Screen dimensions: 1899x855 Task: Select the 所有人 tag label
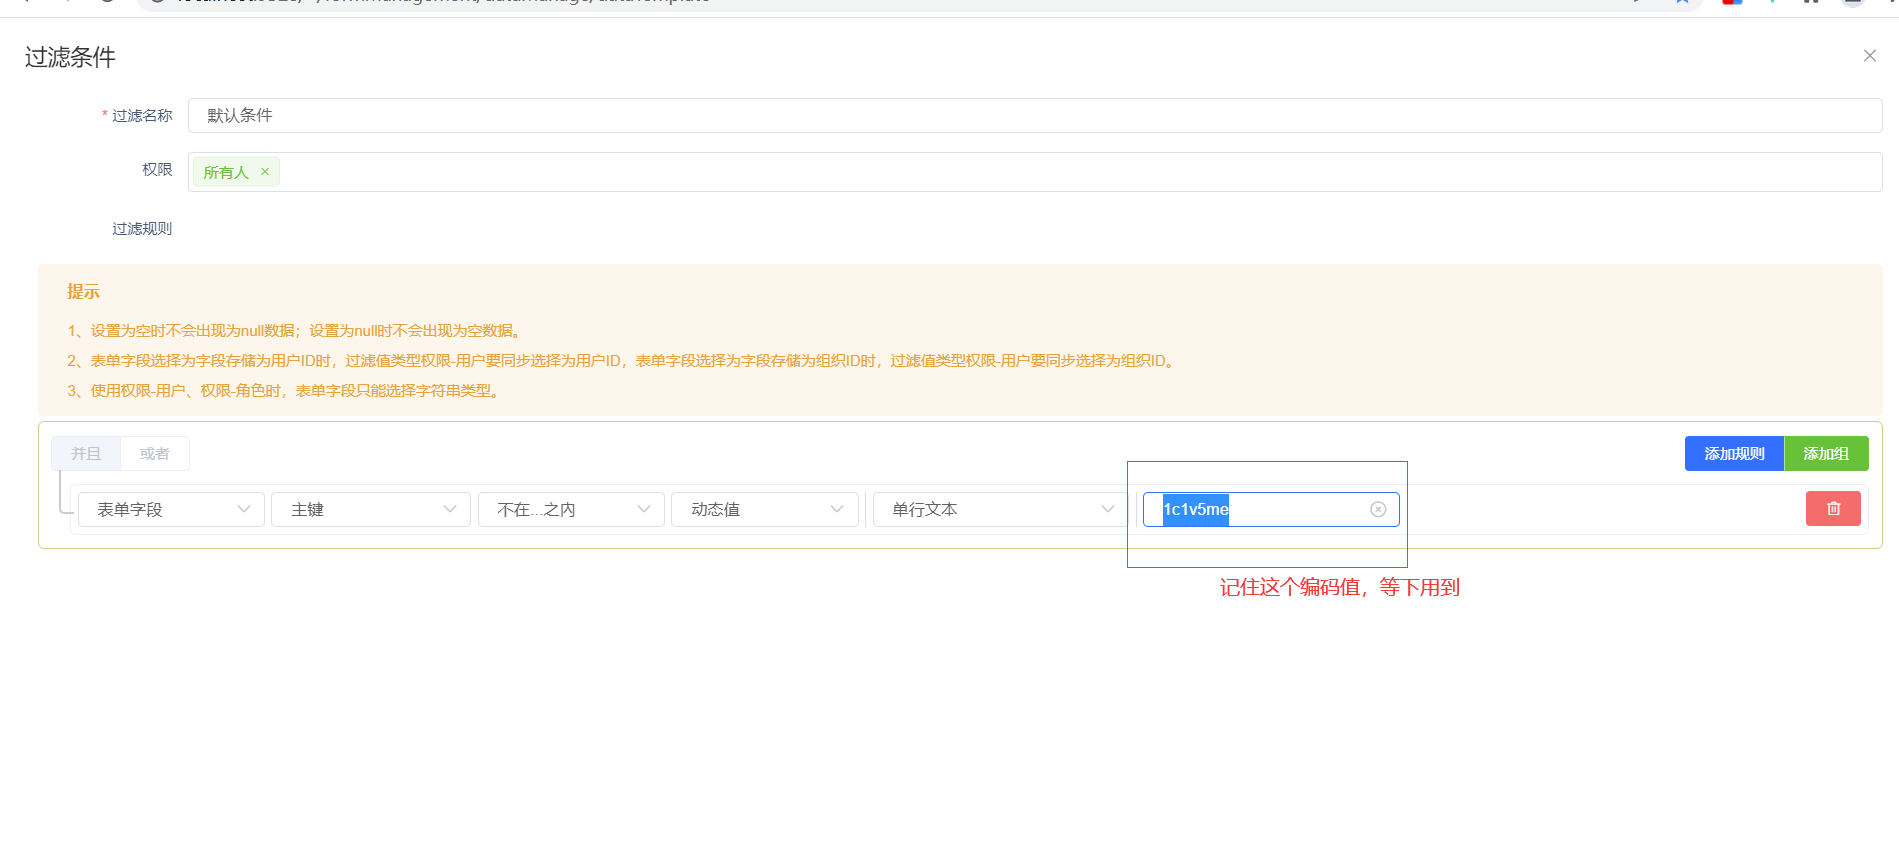click(226, 172)
